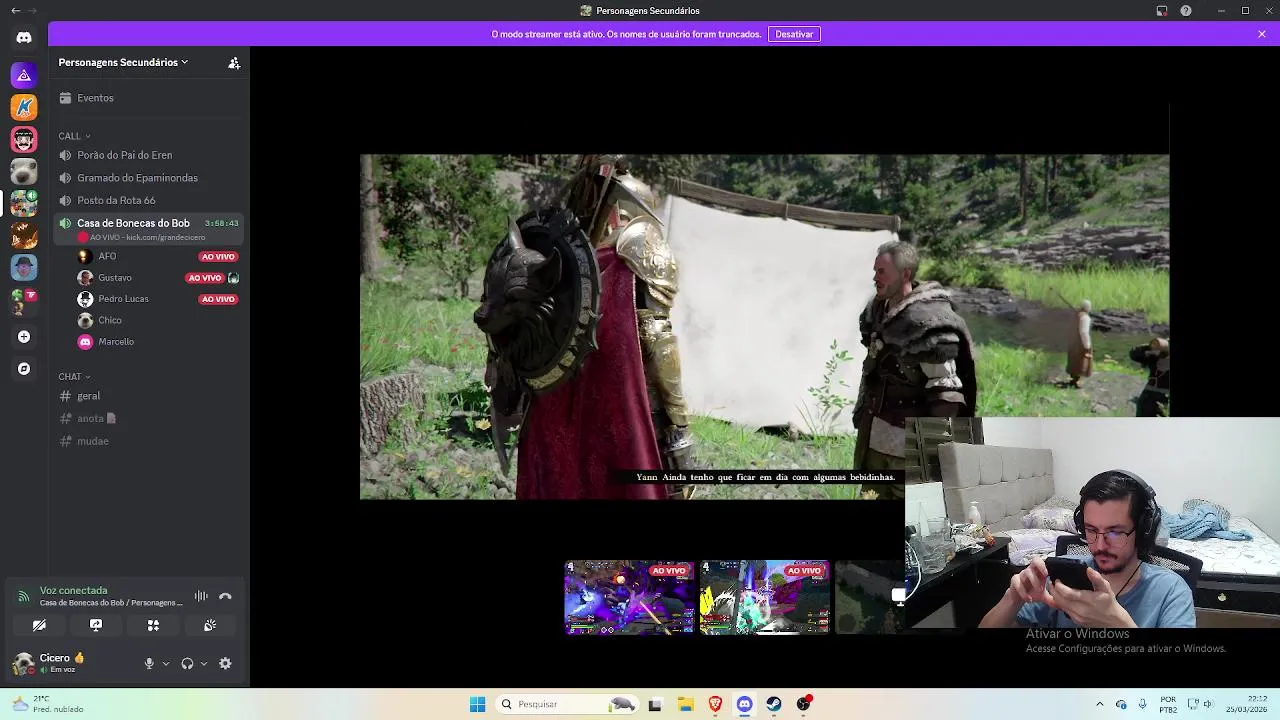
Task: Deafen audio with the headphones button
Action: coord(187,663)
